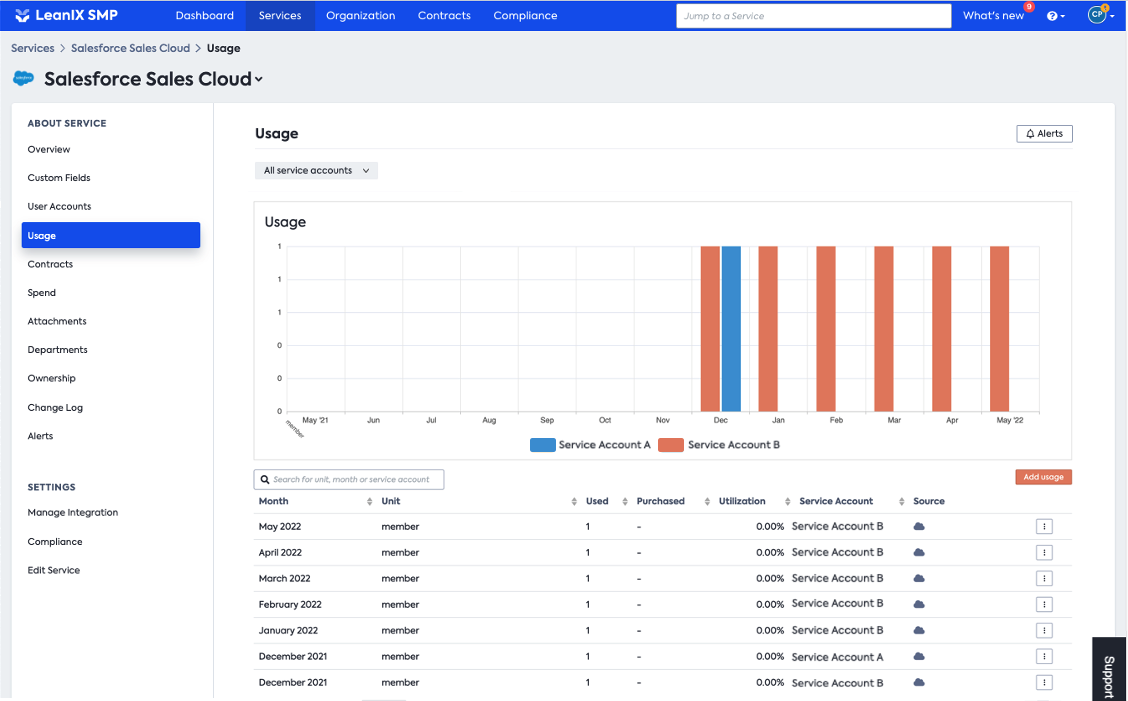Expand the All service accounts dropdown
The height and width of the screenshot is (701, 1128).
coord(317,171)
